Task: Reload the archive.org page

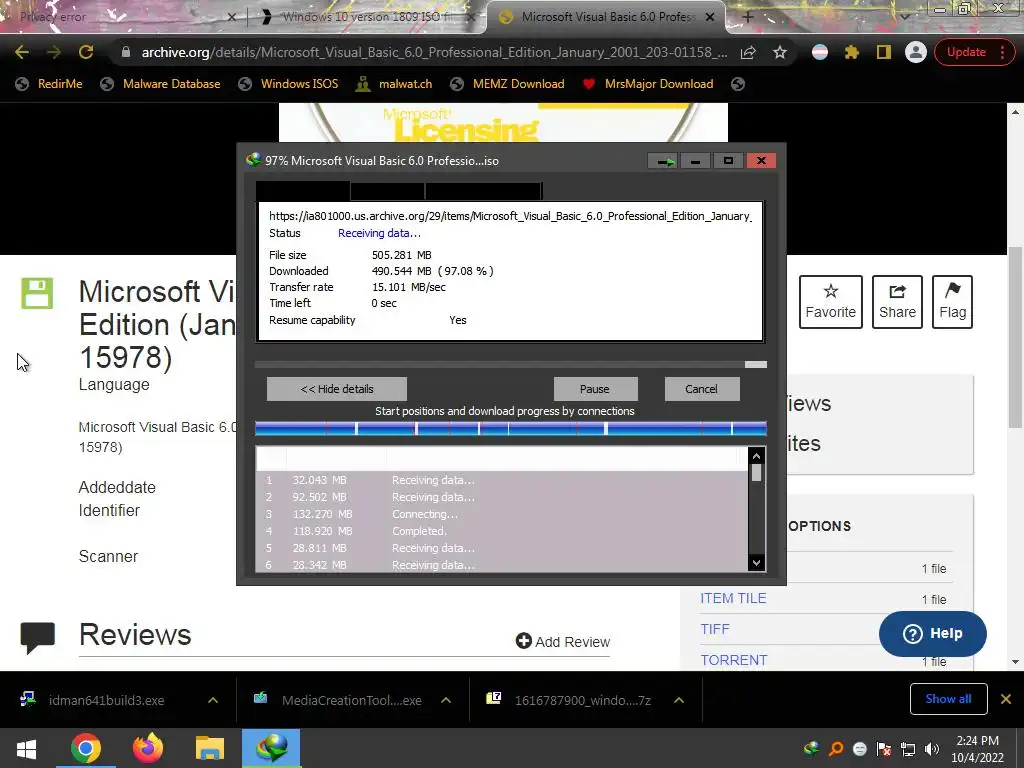Action: tap(86, 52)
